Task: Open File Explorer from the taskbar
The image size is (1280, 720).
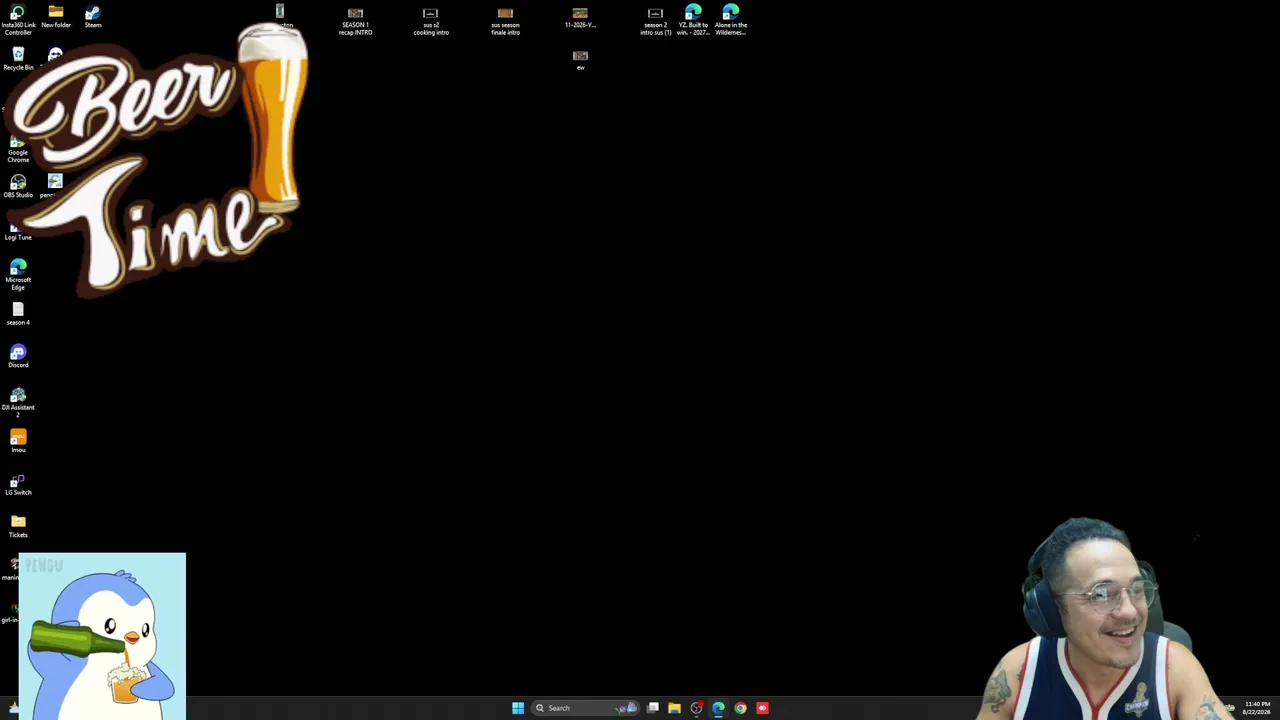Action: [x=675, y=708]
